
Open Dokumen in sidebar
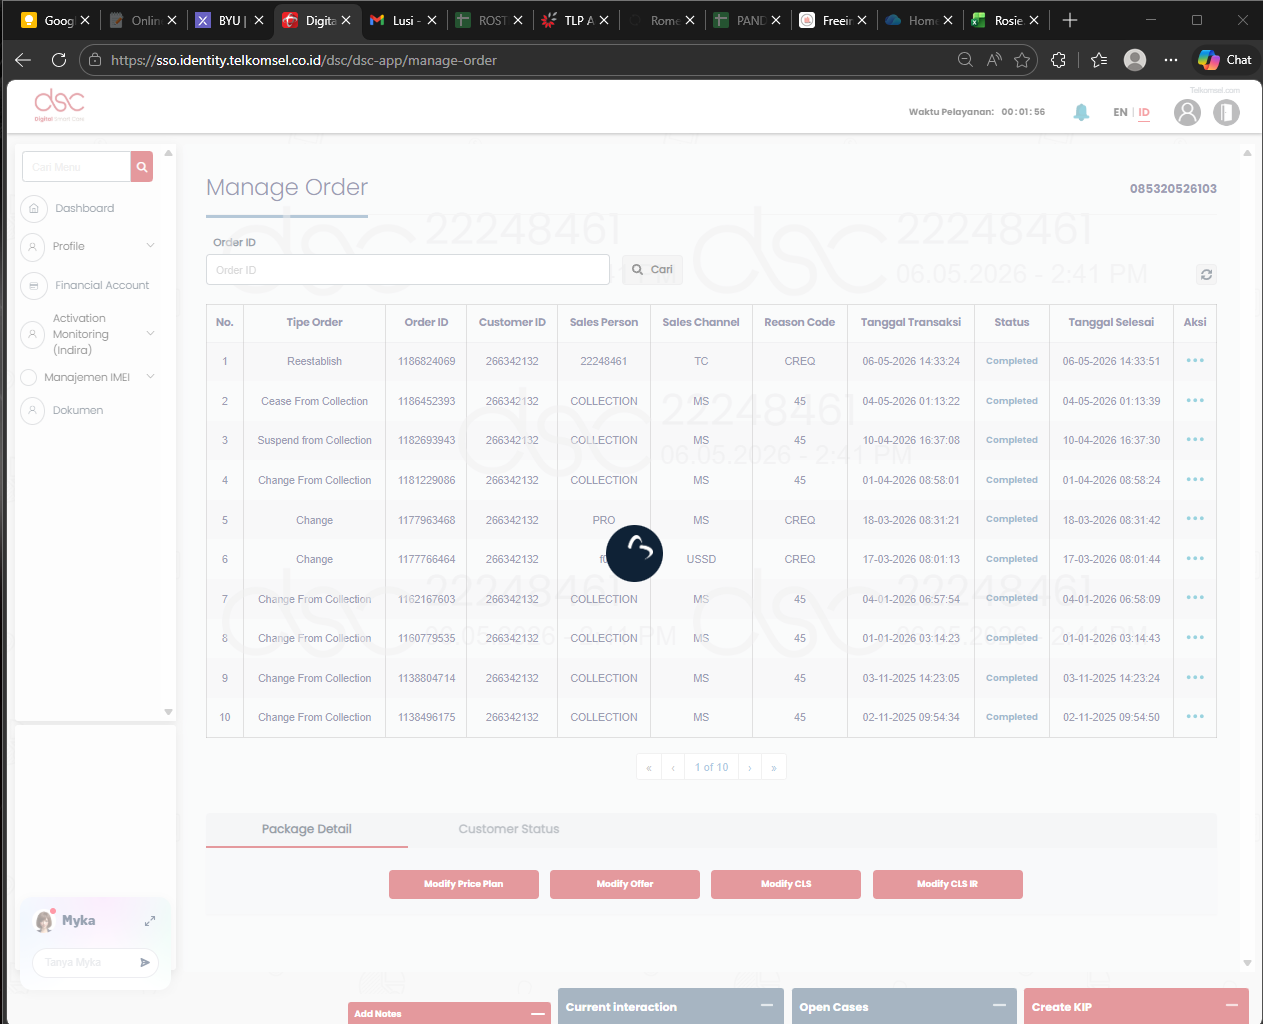[78, 410]
